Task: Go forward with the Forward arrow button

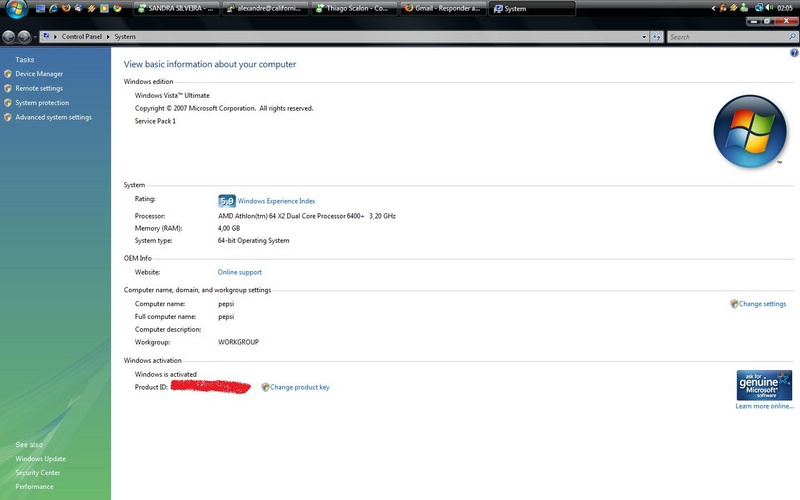Action: pos(24,37)
